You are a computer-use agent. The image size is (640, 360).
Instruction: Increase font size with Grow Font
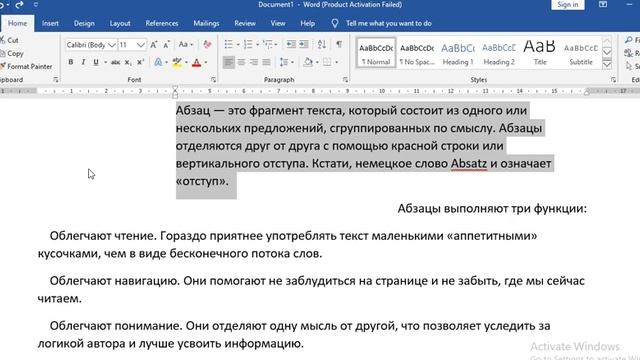[154, 44]
